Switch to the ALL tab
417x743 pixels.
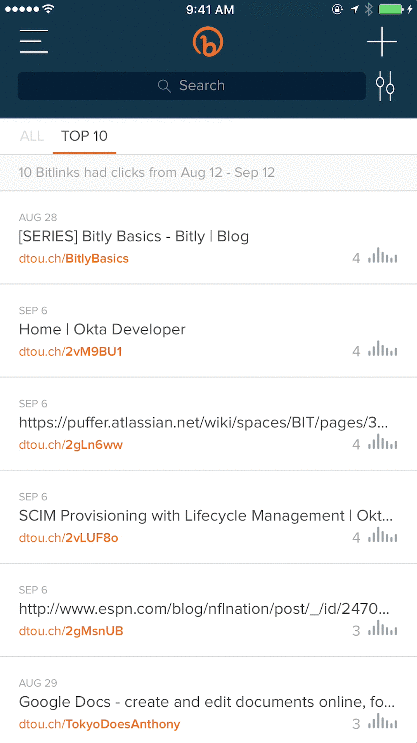point(32,136)
